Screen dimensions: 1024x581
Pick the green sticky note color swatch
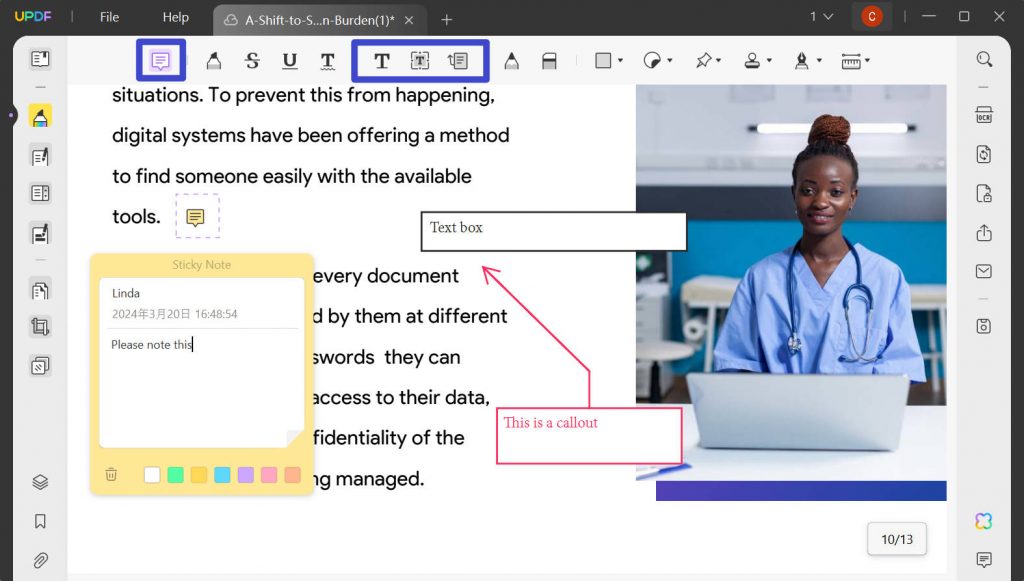pos(175,475)
